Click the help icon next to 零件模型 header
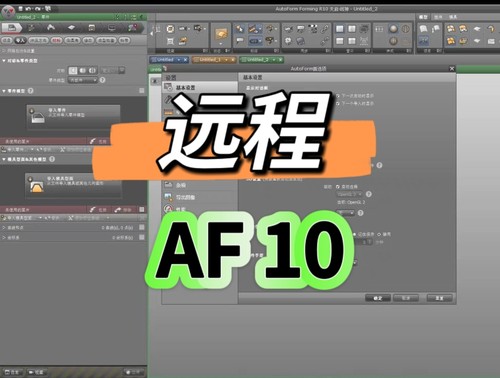Image resolution: width=500 pixels, height=378 pixels. (31, 91)
